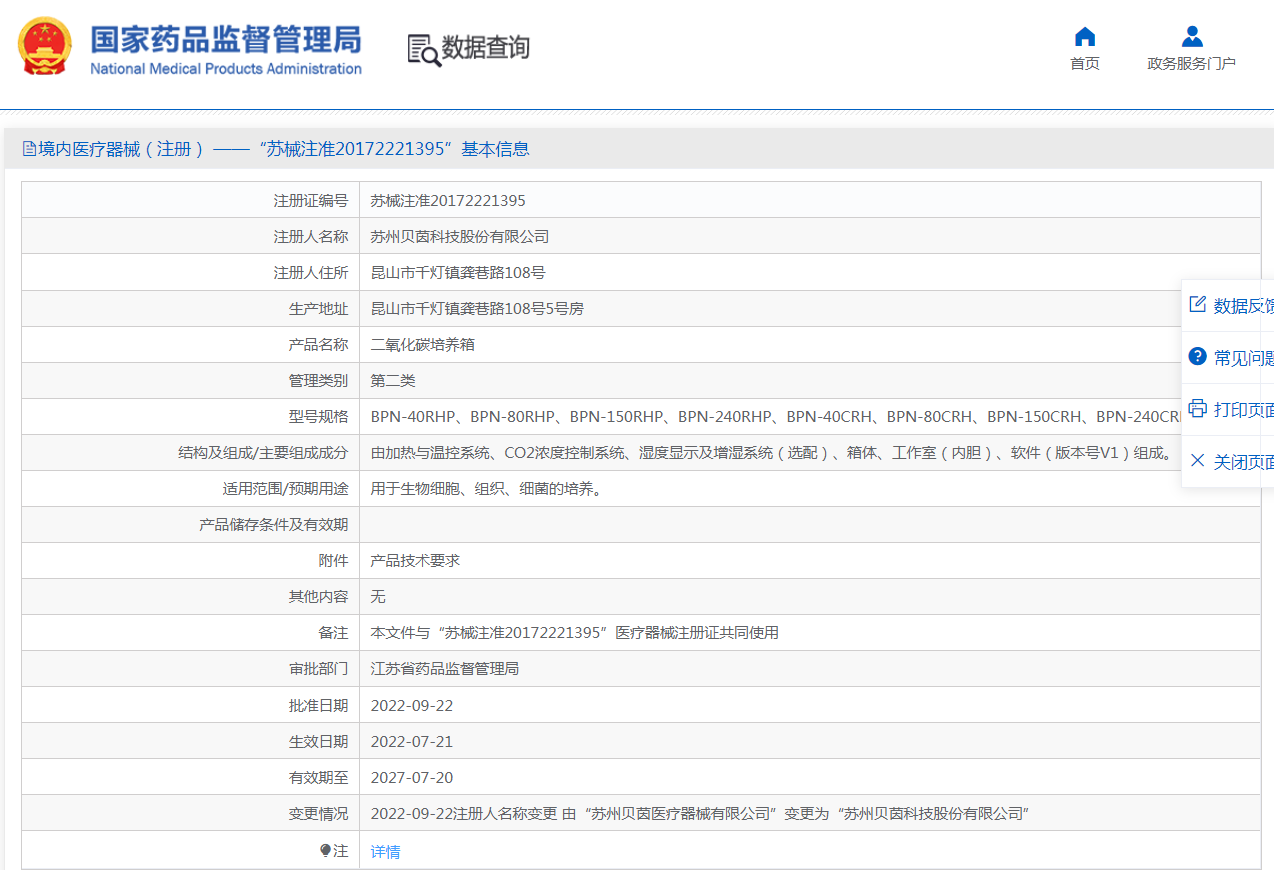The image size is (1274, 870).
Task: Select the 关闭页面 sidebar entry
Action: [x=1228, y=462]
